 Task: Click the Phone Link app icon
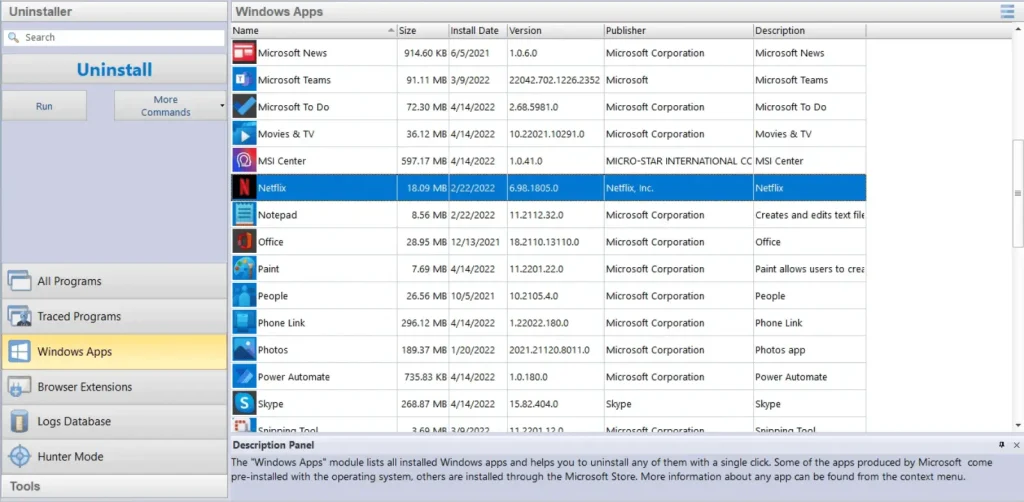[x=244, y=322]
